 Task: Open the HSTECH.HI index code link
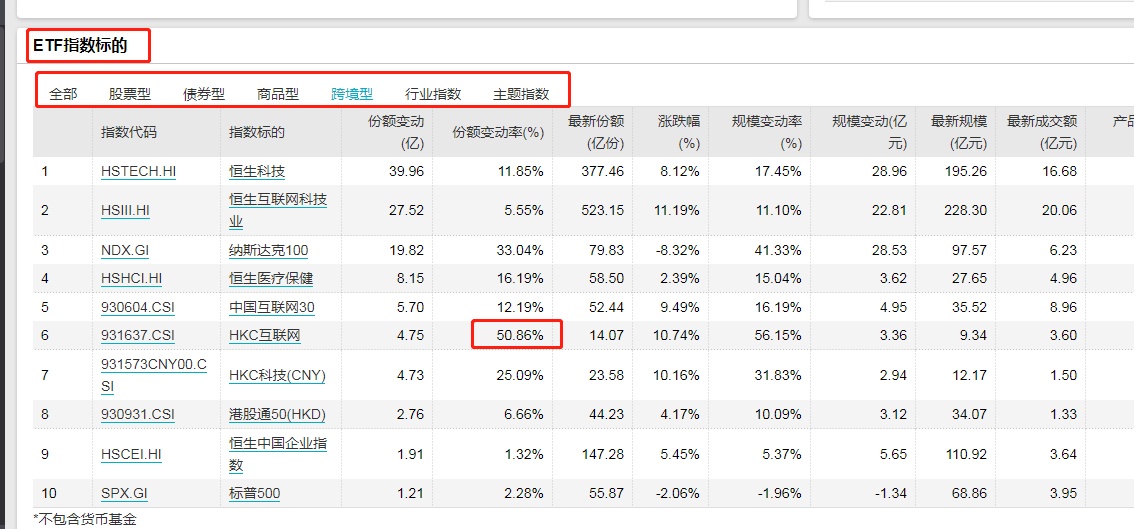138,171
